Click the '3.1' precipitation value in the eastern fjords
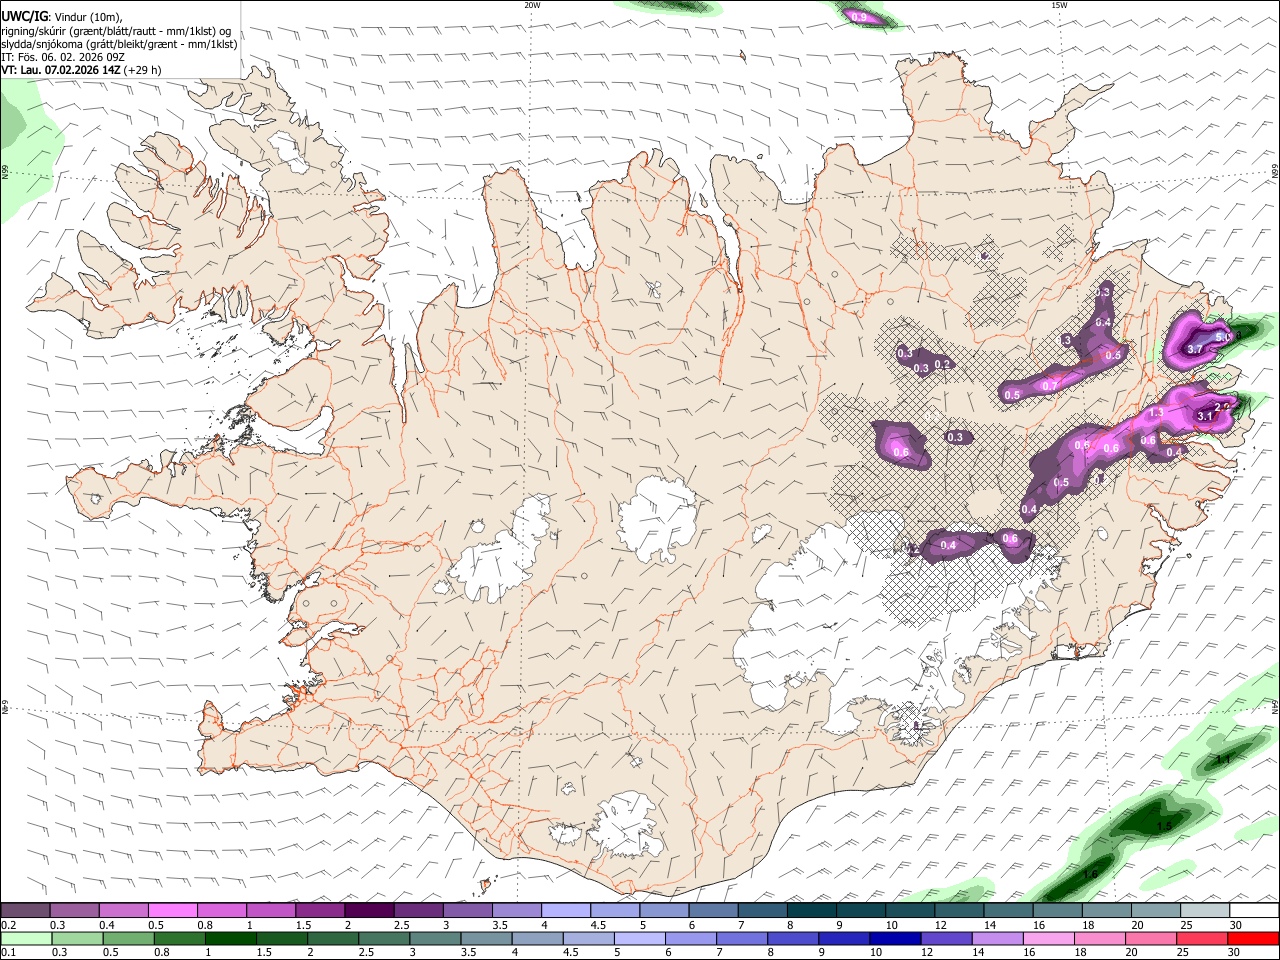Screen dimensions: 1280x960 (x=1205, y=416)
